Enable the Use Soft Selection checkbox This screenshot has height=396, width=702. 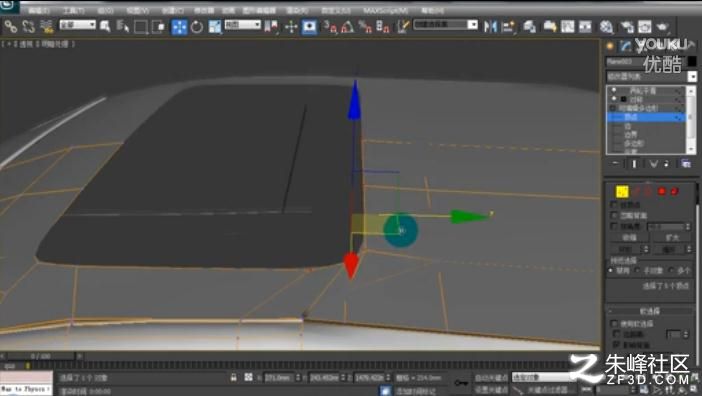click(x=614, y=323)
